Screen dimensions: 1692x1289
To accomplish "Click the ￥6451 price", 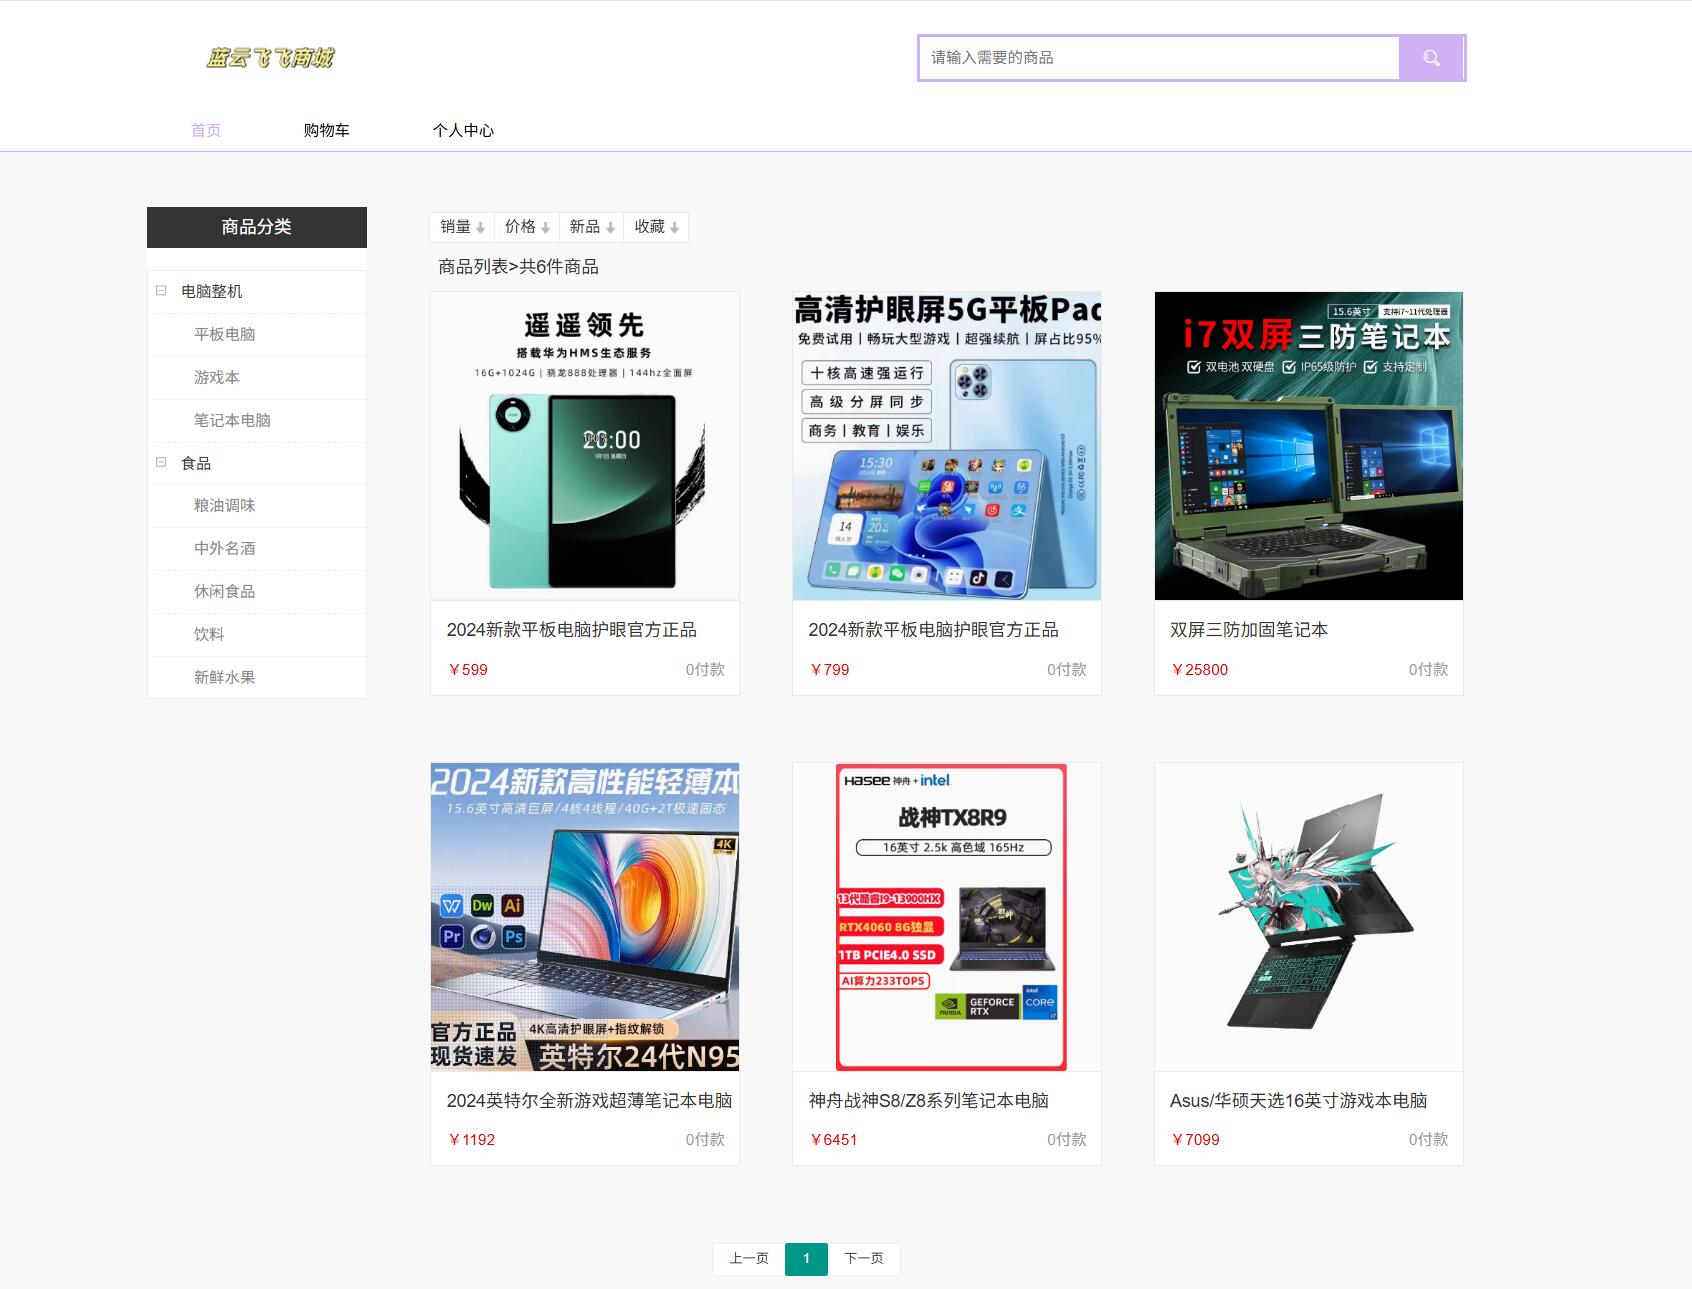I will pos(833,1140).
